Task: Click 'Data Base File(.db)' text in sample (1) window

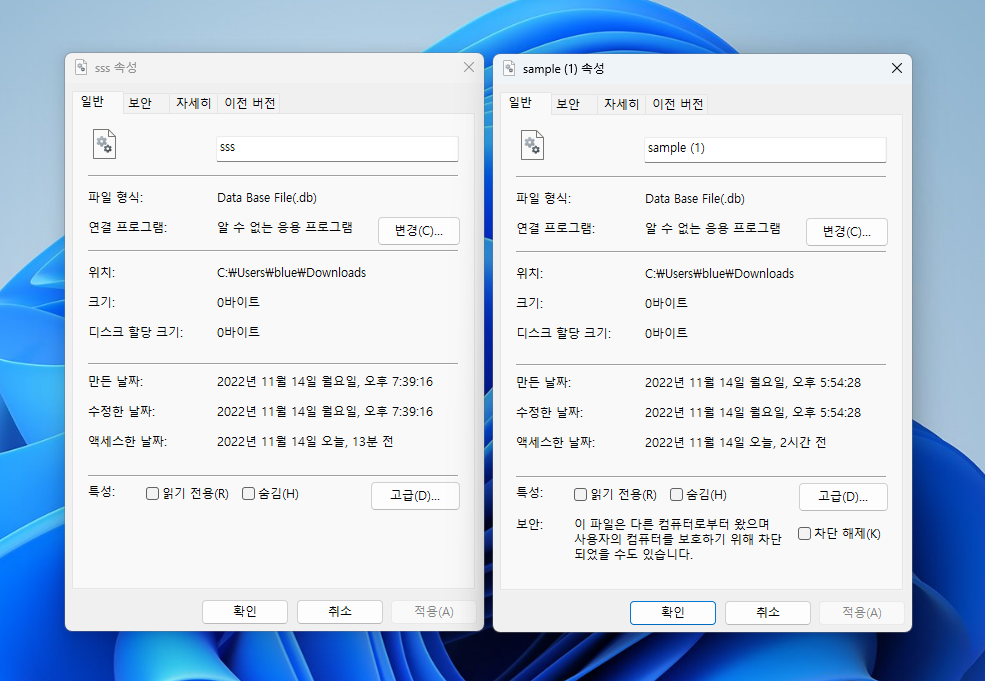Action: point(695,199)
